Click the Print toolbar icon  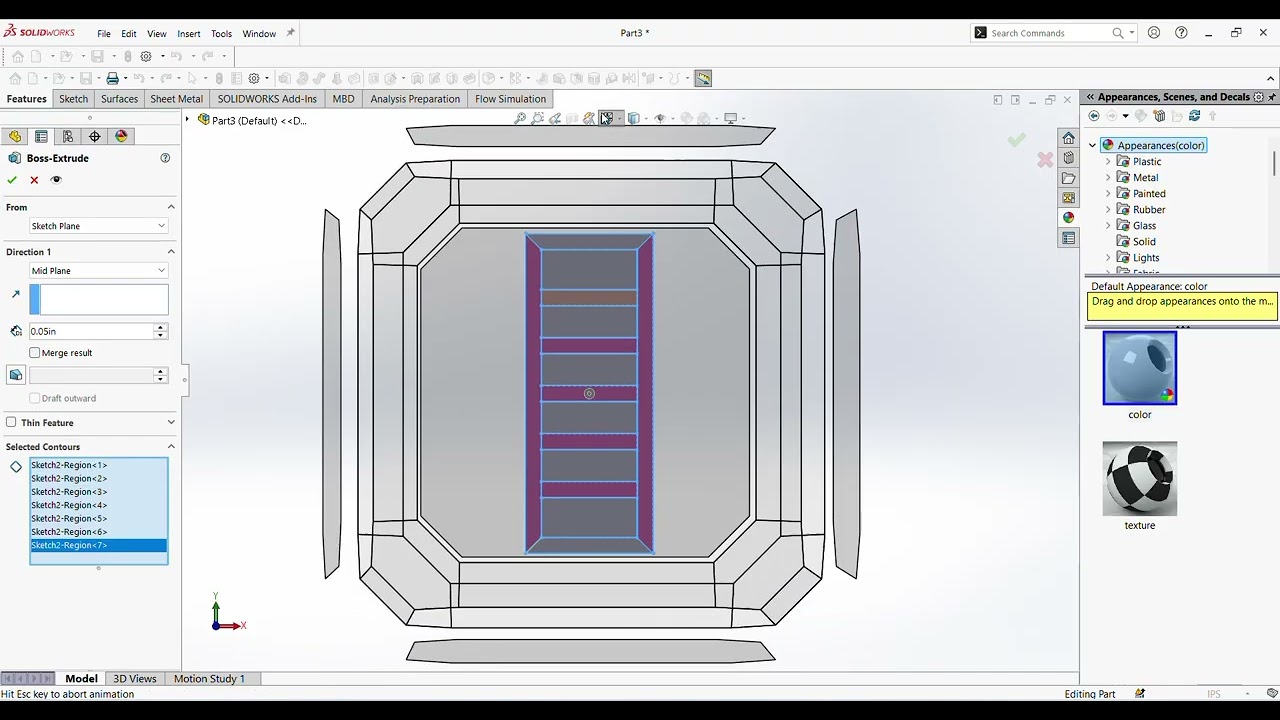coord(112,78)
